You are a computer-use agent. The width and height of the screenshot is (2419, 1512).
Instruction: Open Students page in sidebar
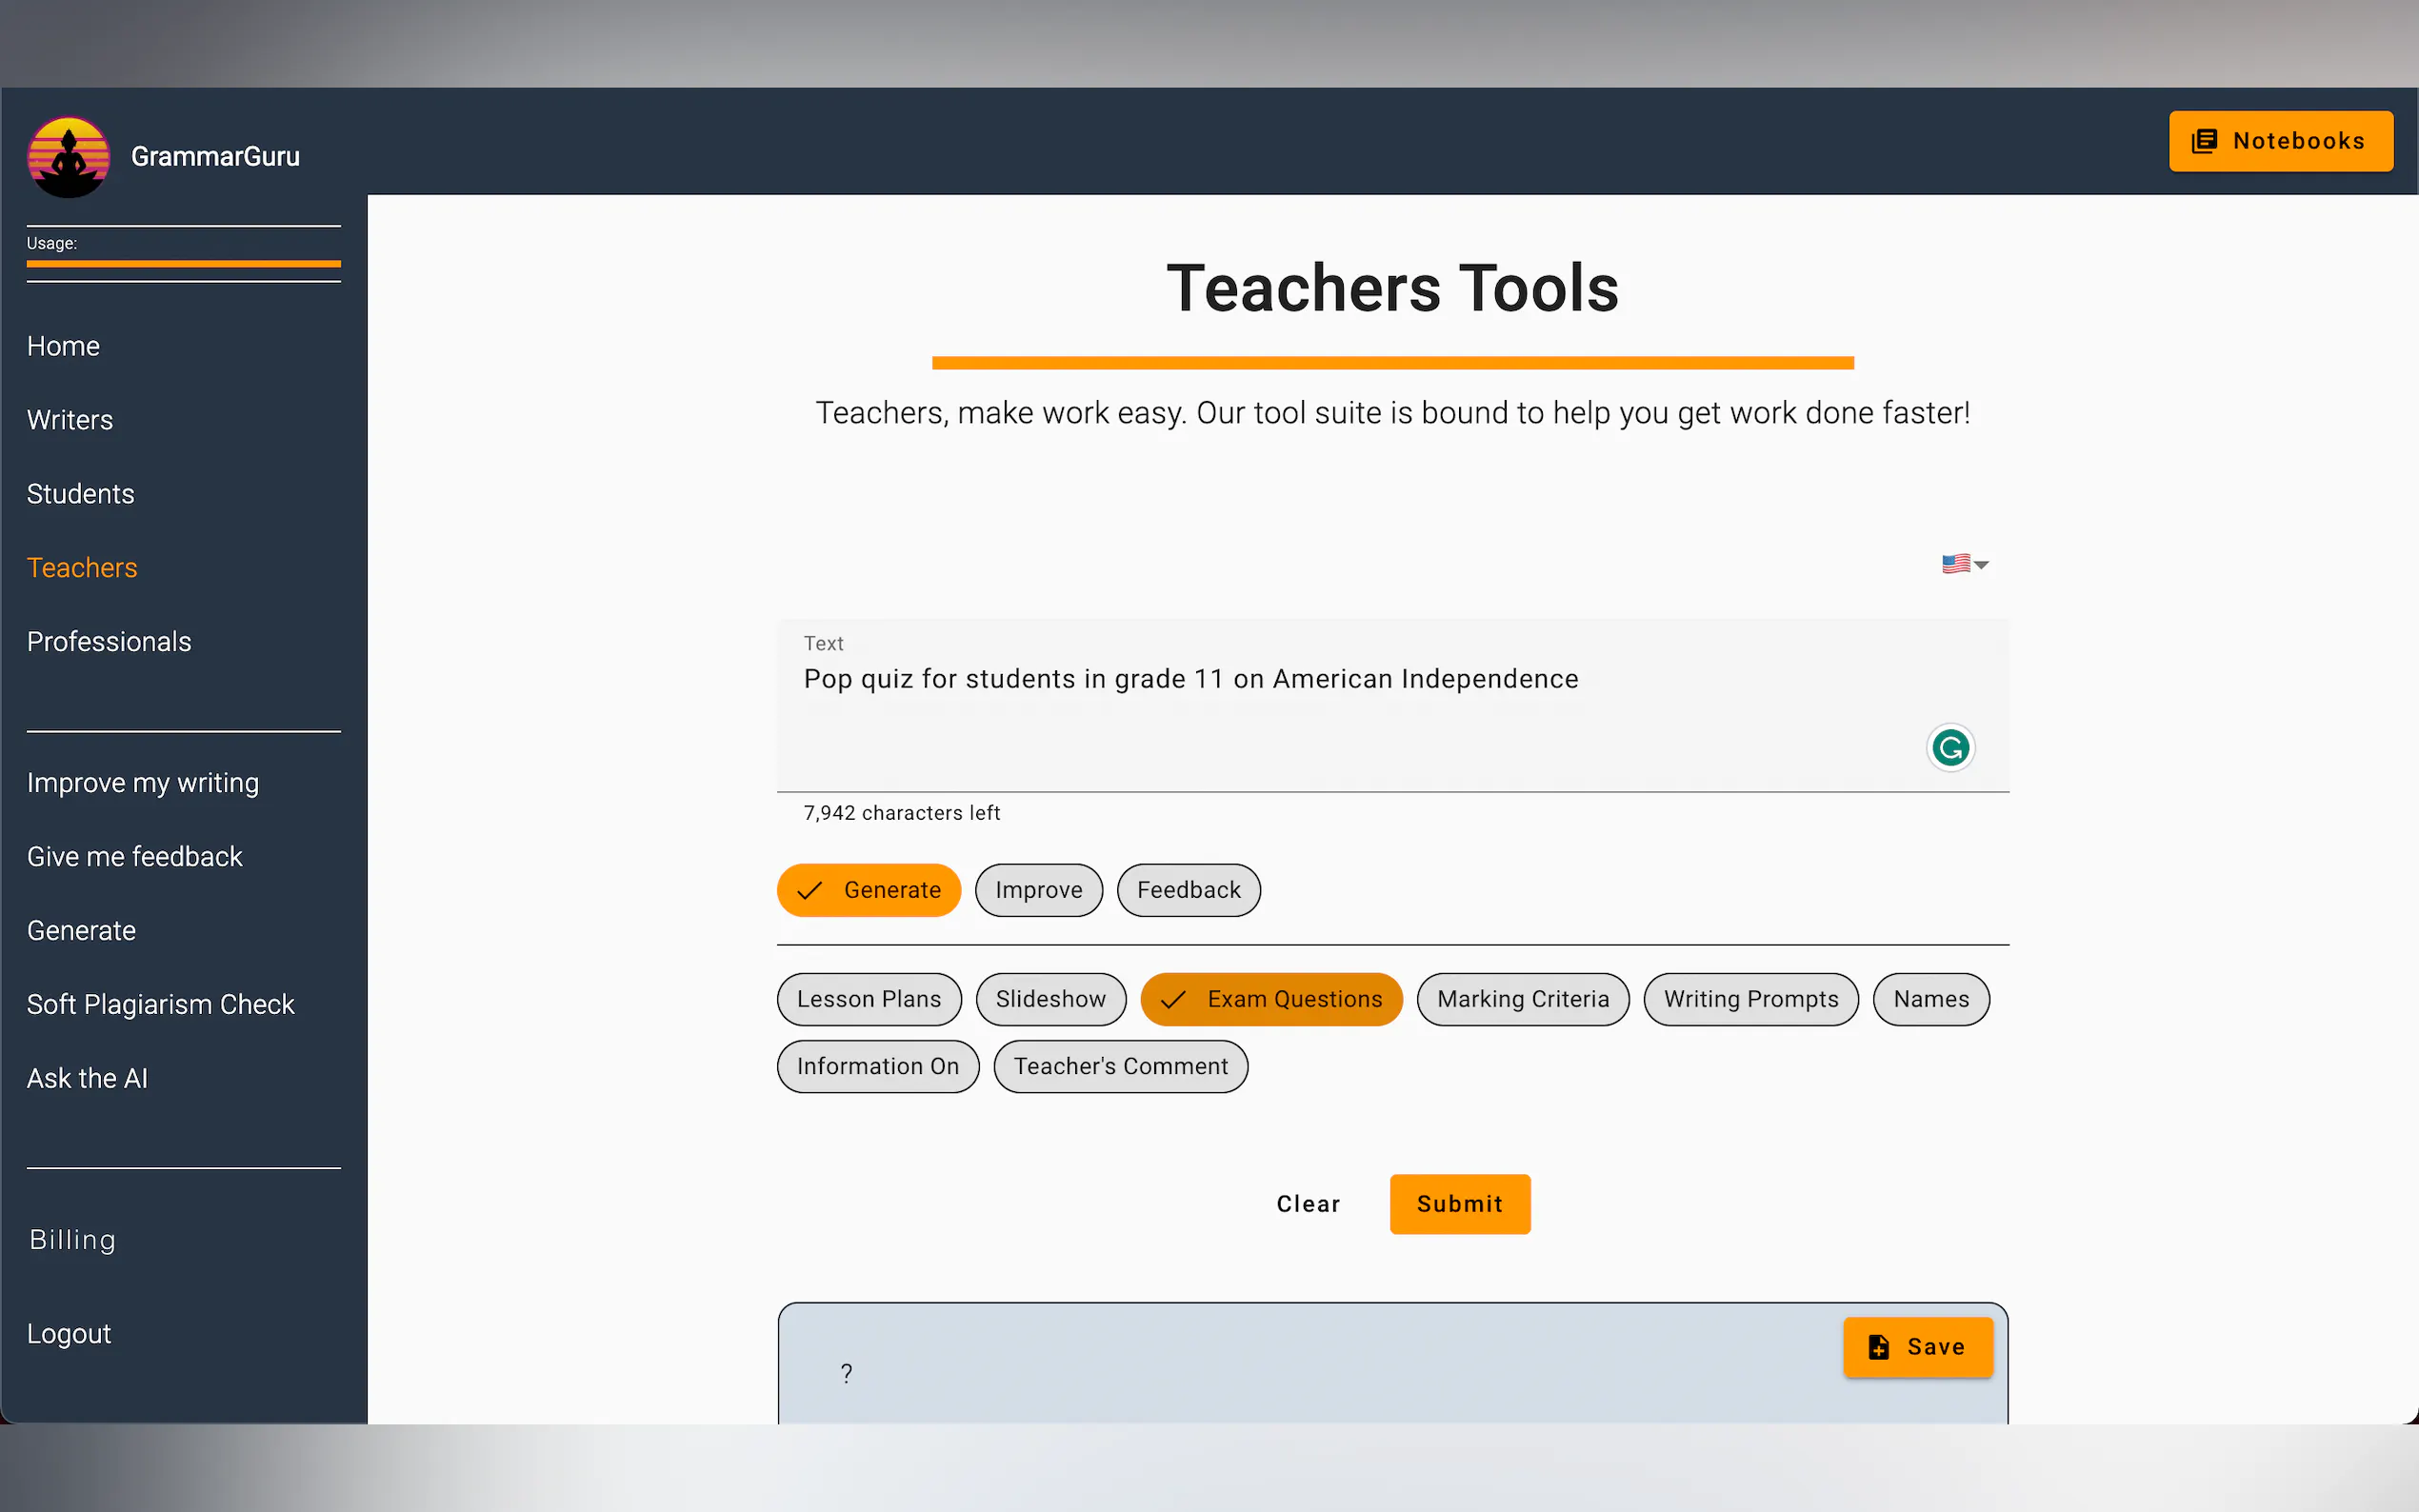click(80, 494)
